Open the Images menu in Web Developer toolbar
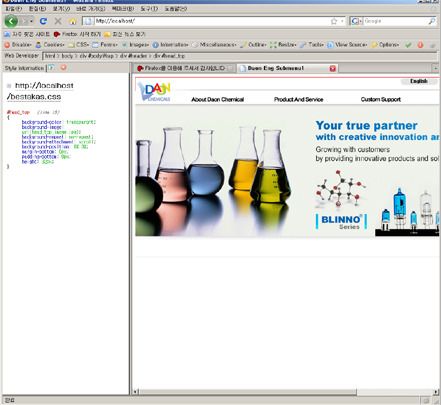The width and height of the screenshot is (441, 405). point(135,45)
